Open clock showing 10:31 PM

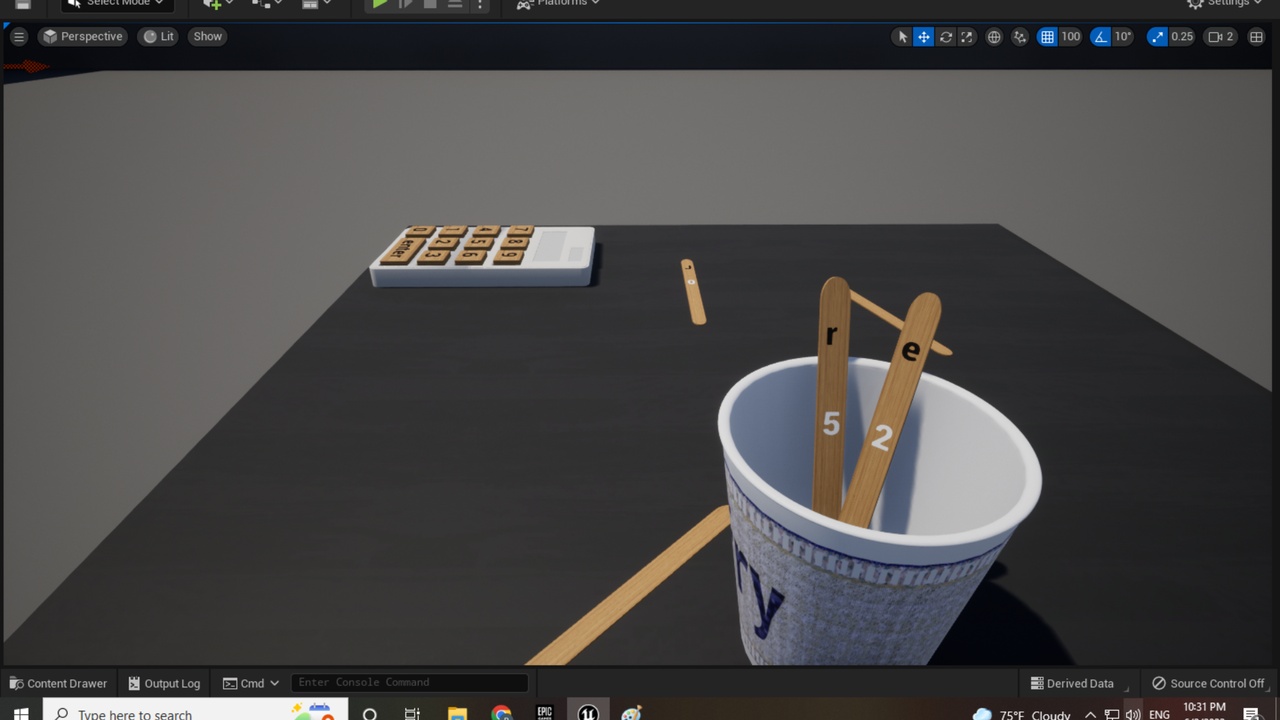click(1204, 711)
